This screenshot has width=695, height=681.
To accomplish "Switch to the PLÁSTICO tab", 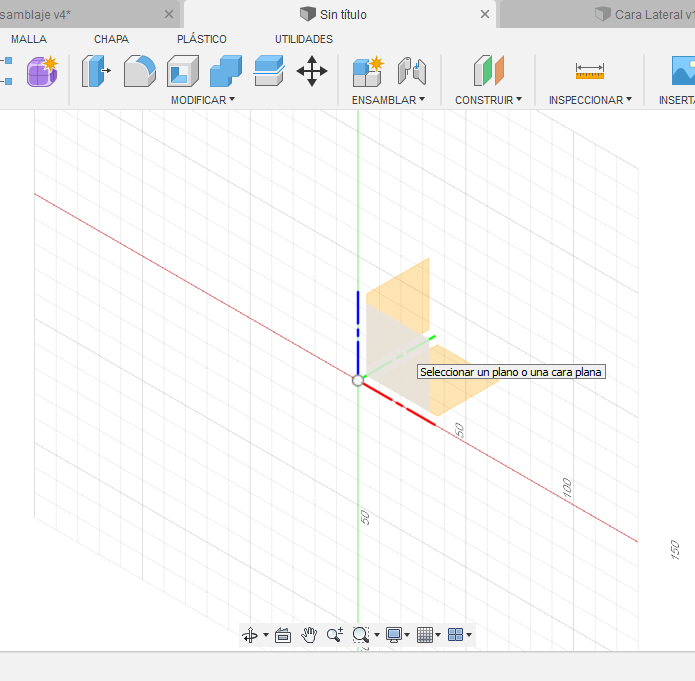I will point(202,39).
